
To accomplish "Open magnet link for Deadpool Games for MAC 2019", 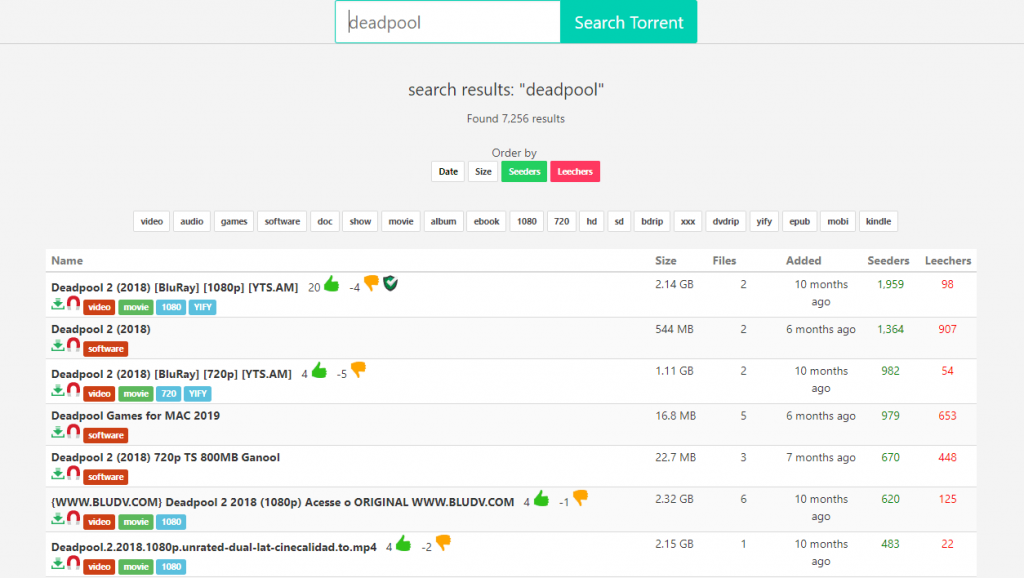I will coord(70,432).
